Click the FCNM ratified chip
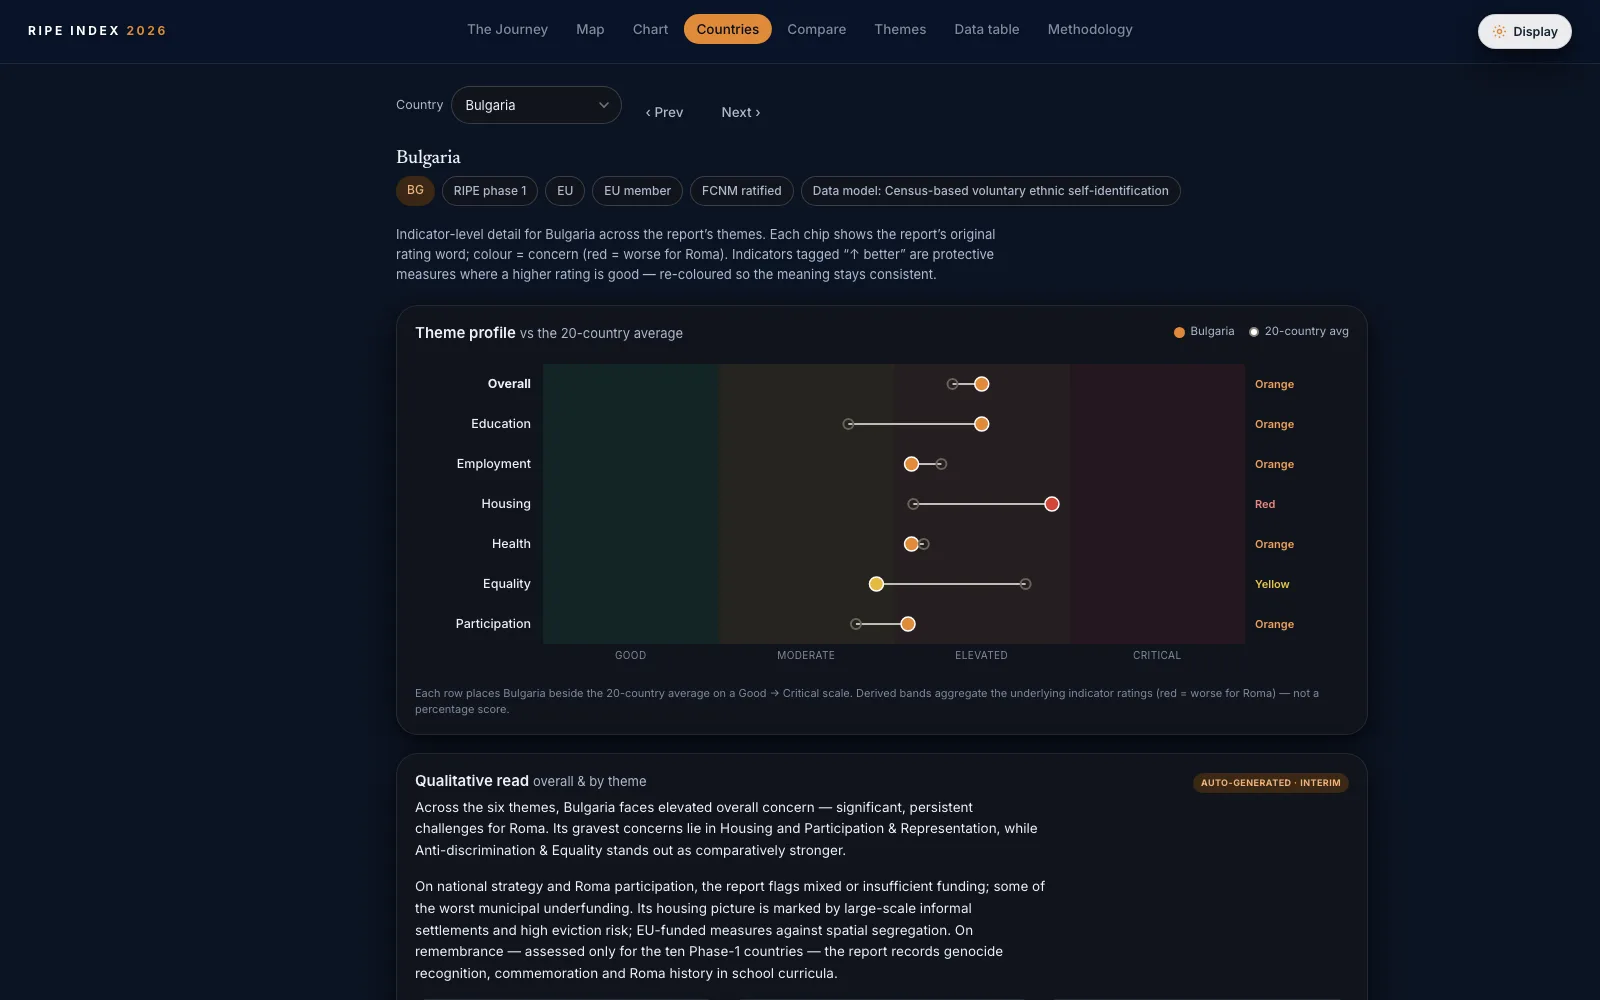1600x1000 pixels. tap(742, 191)
